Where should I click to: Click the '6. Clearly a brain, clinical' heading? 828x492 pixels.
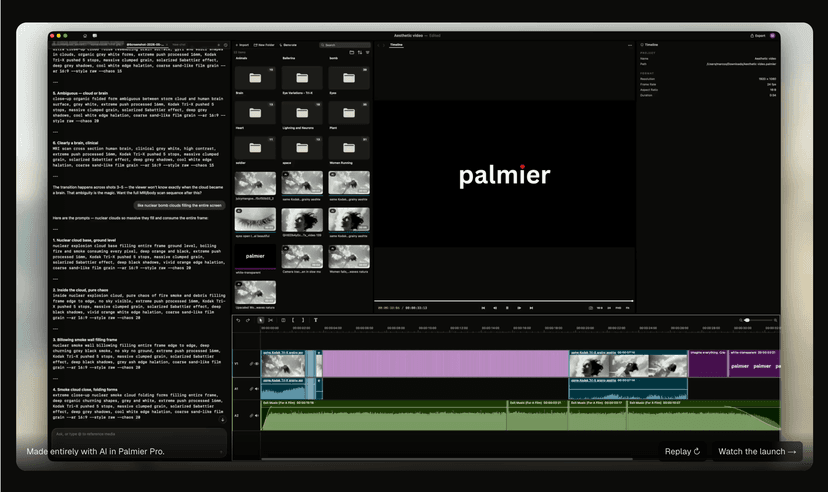[75, 143]
